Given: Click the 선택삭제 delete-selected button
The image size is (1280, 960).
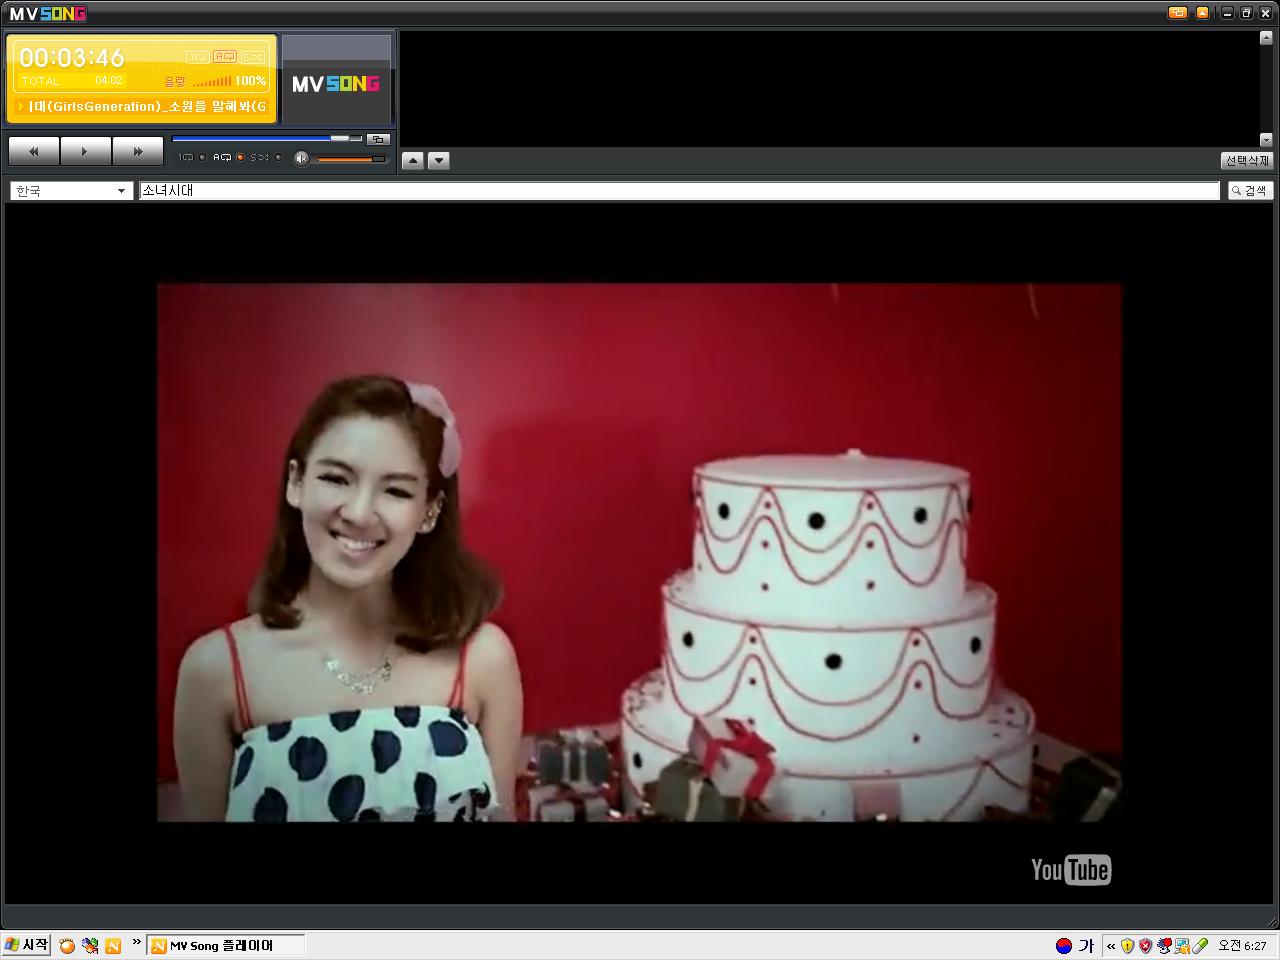Looking at the screenshot, I should (1247, 160).
